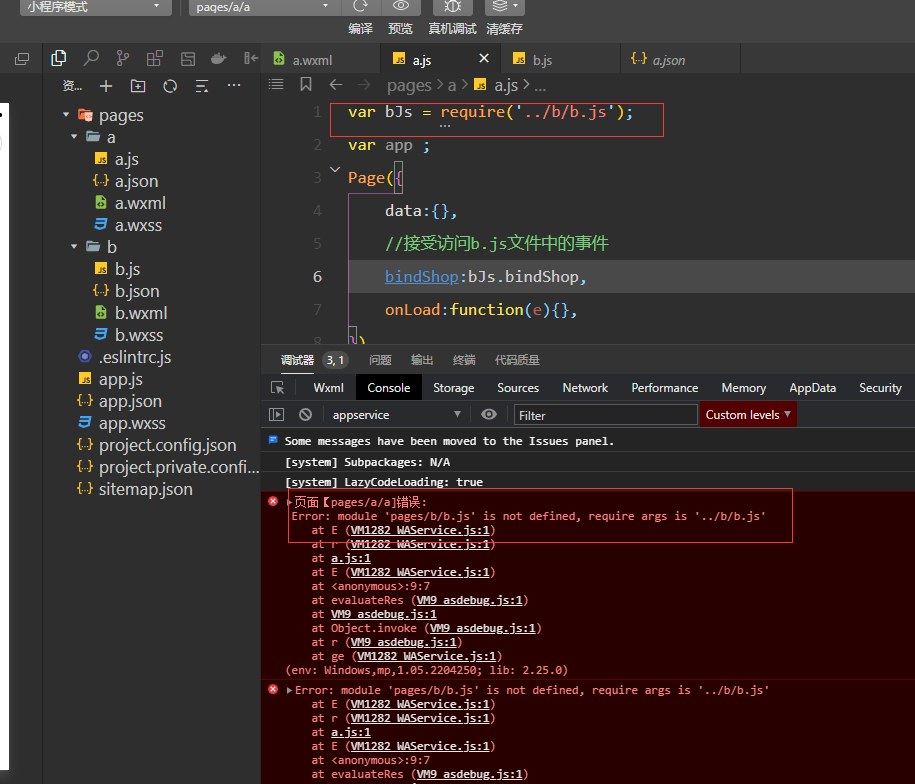Select the 问题 panel tab
This screenshot has width=915, height=784.
tap(380, 360)
